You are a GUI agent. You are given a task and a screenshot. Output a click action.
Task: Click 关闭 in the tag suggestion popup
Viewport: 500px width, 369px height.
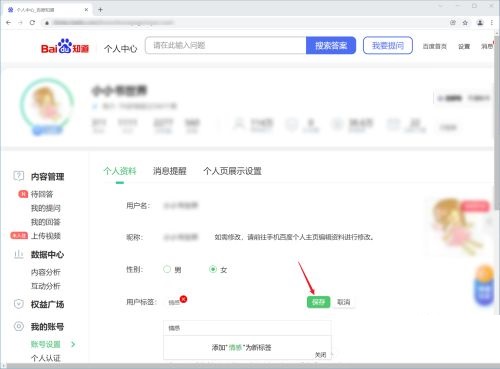click(x=321, y=355)
